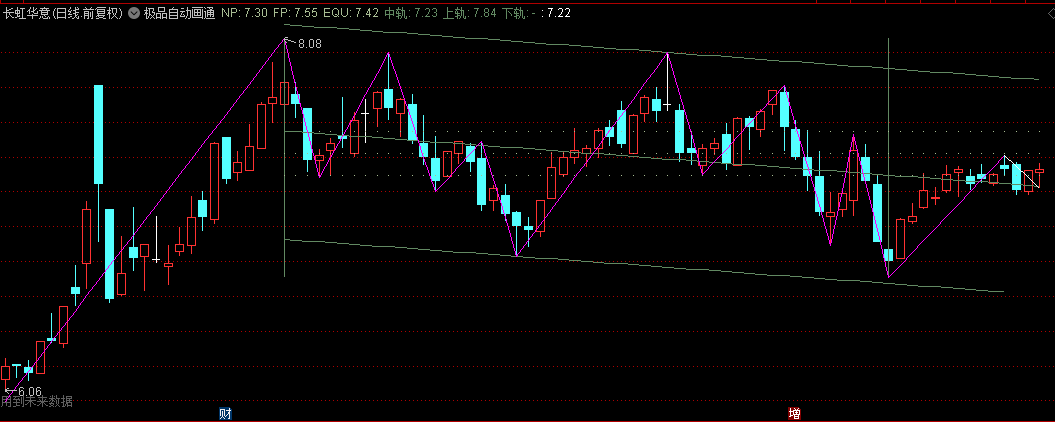
Task: Click the 长虹华意(日线.前复权) chart title
Action: [x=63, y=13]
